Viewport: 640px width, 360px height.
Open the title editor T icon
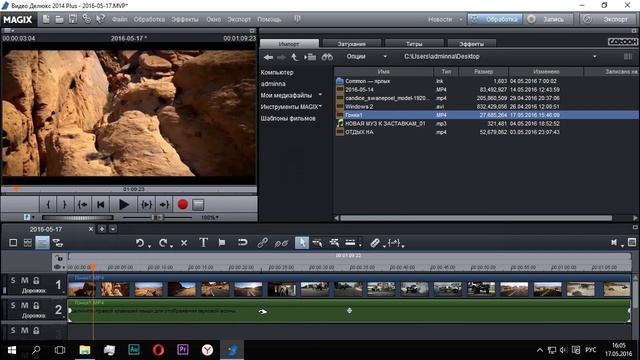203,243
